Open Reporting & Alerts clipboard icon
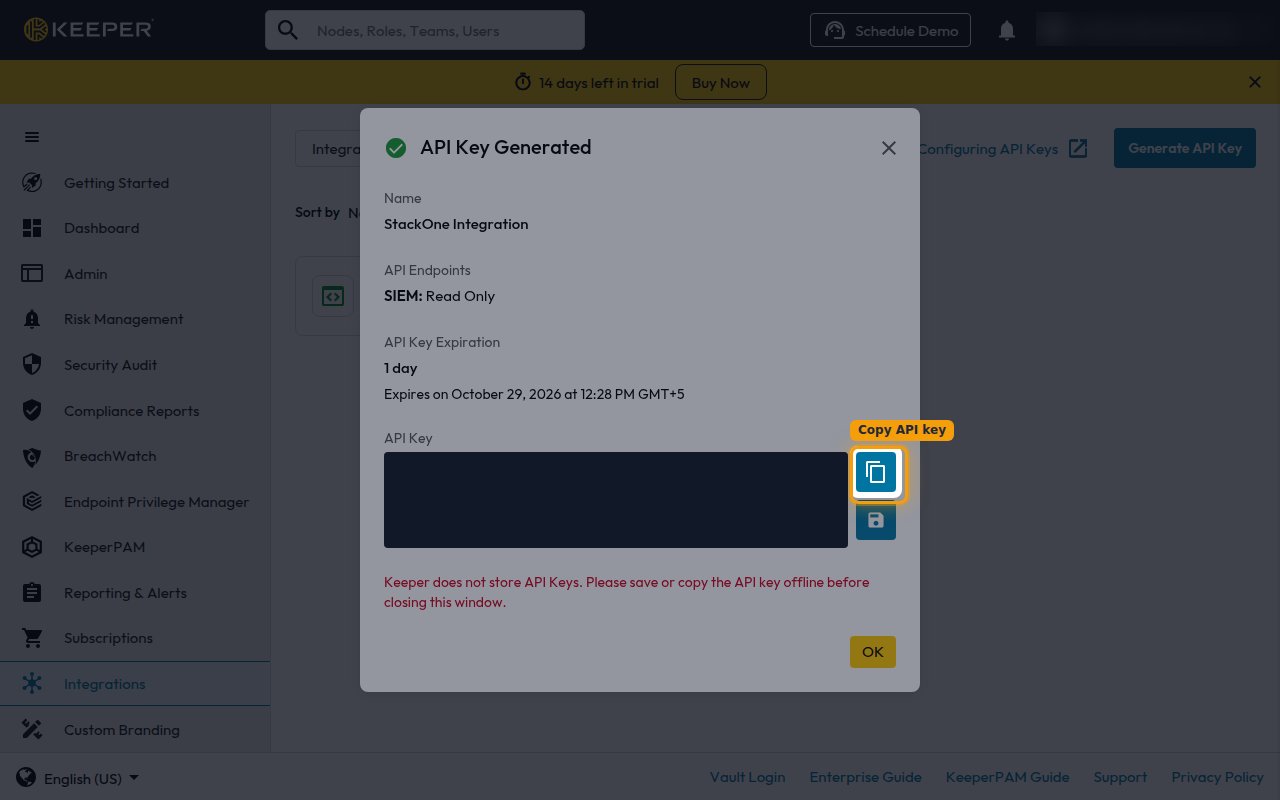The image size is (1280, 800). click(x=32, y=593)
